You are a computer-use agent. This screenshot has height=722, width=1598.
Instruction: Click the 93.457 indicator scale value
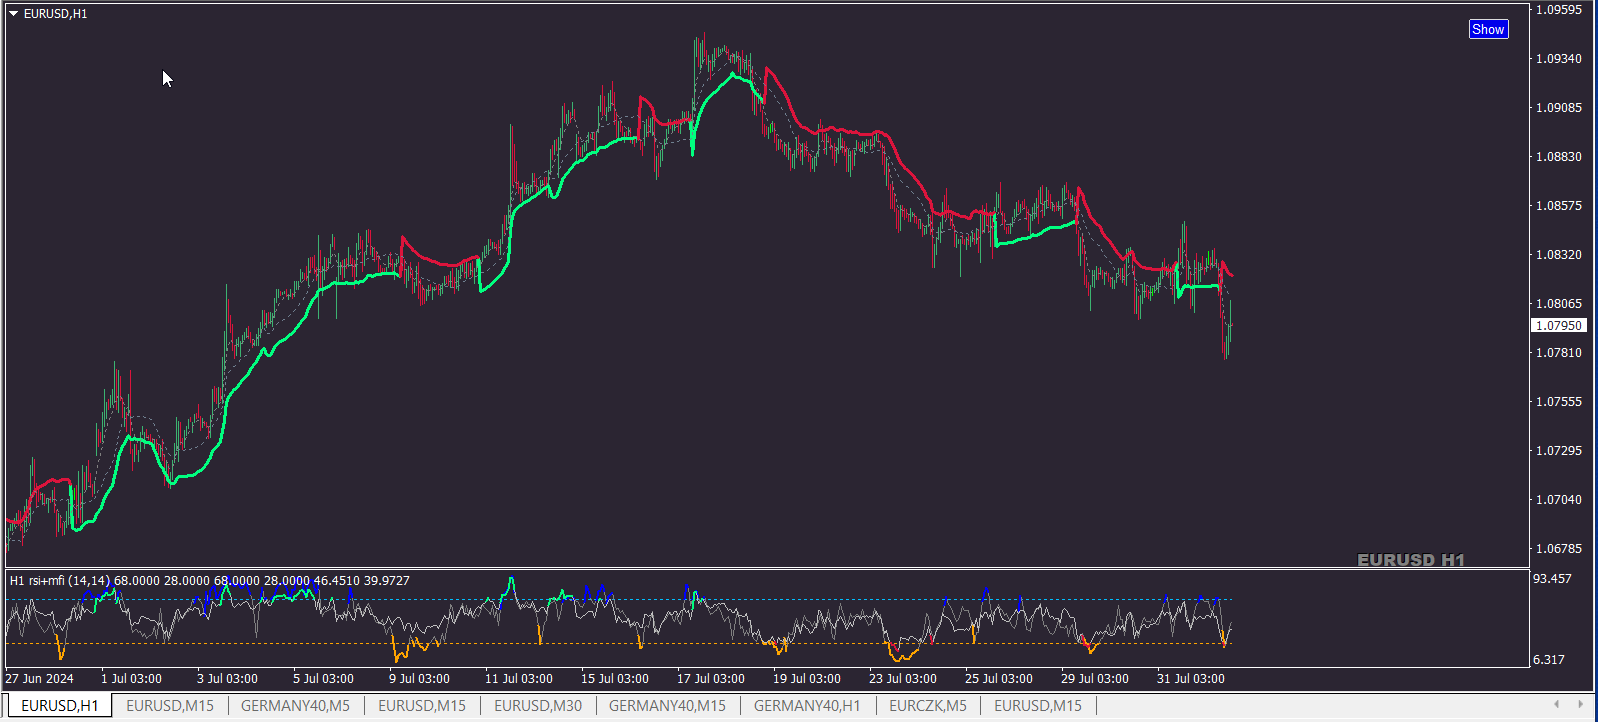[1552, 578]
